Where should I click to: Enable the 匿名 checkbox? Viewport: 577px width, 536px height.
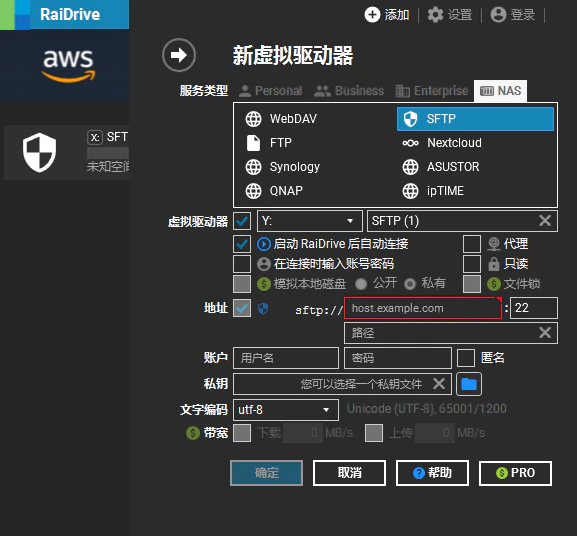[466, 358]
